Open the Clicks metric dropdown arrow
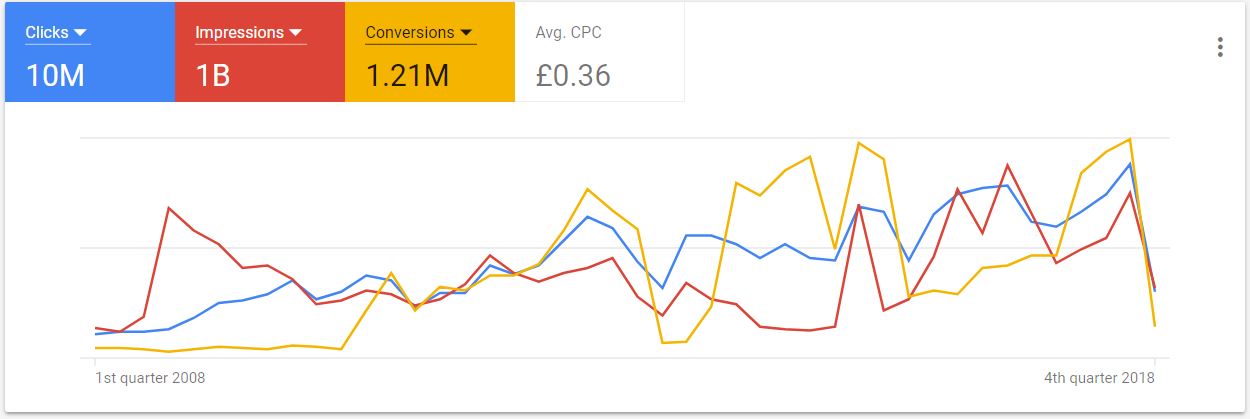This screenshot has height=419, width=1250. point(81,33)
